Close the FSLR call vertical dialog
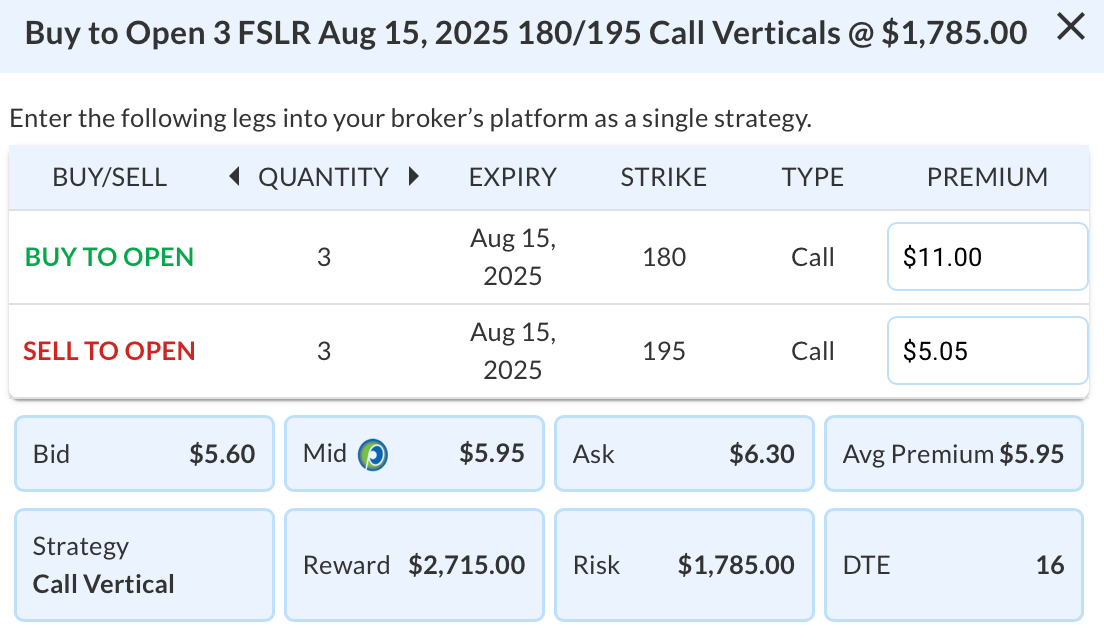The image size is (1104, 640). pos(1070,27)
